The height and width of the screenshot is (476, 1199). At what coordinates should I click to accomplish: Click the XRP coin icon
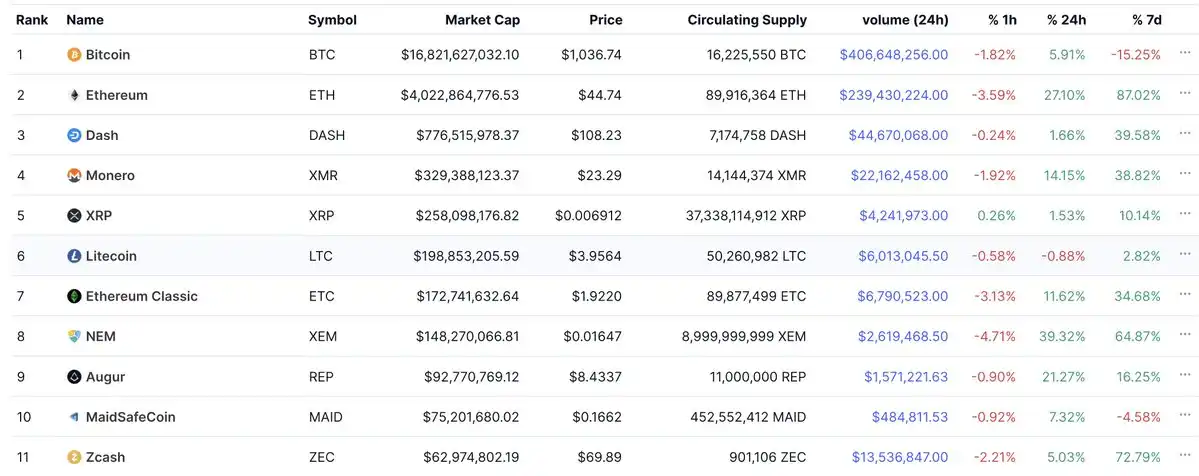pyautogui.click(x=74, y=215)
